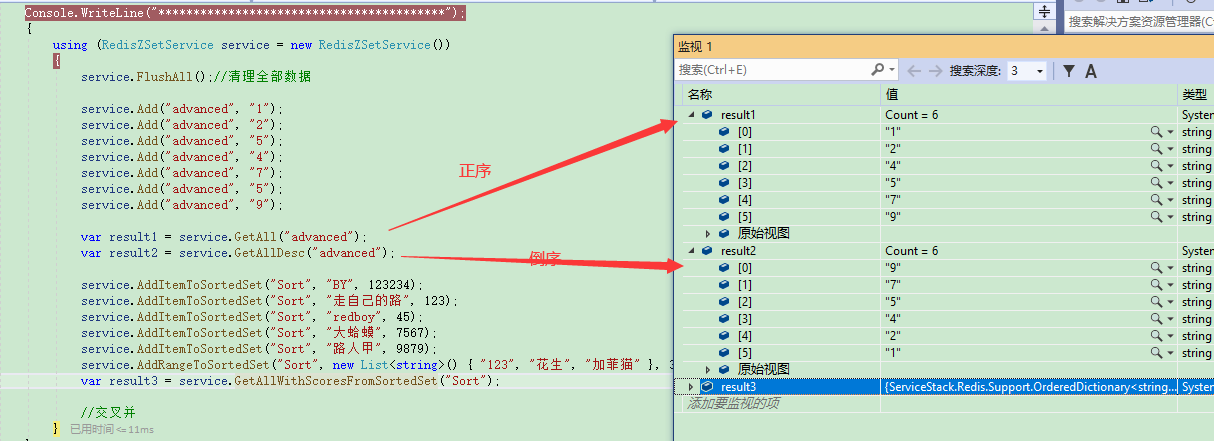Click the var result1 = service.GetAll line

click(225, 237)
